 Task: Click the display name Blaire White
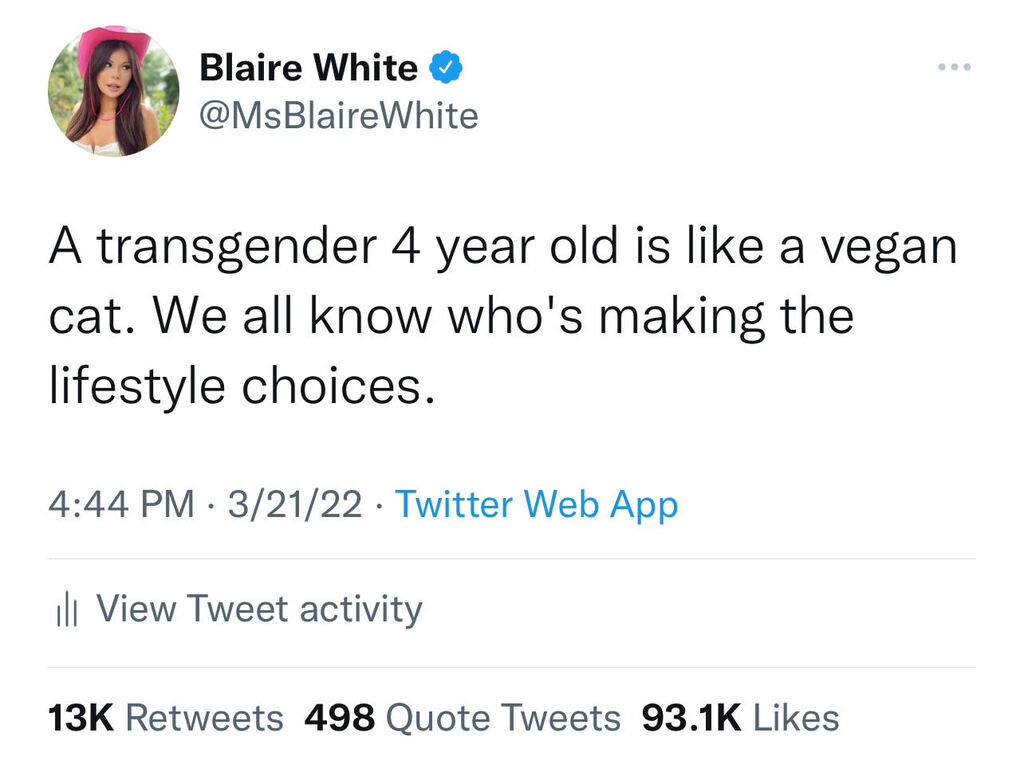click(309, 68)
